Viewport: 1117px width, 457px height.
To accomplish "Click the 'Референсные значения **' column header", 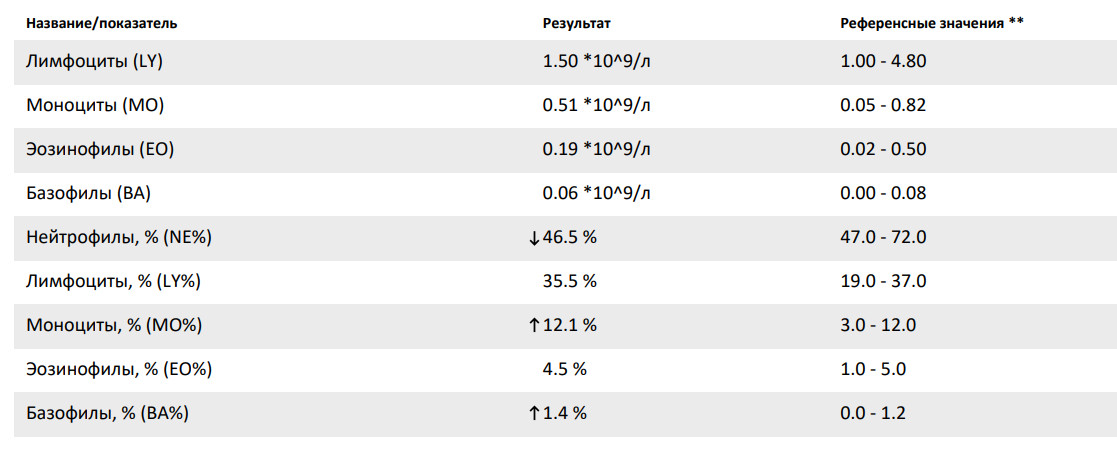I will (932, 22).
